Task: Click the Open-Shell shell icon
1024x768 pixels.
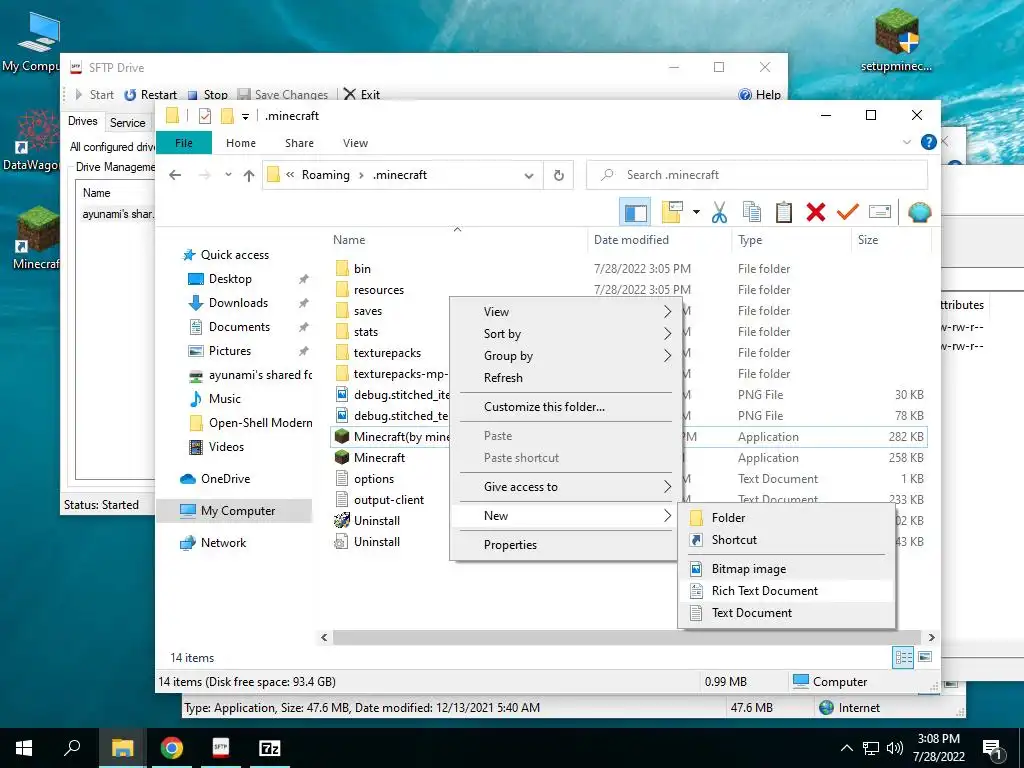Action: click(919, 212)
